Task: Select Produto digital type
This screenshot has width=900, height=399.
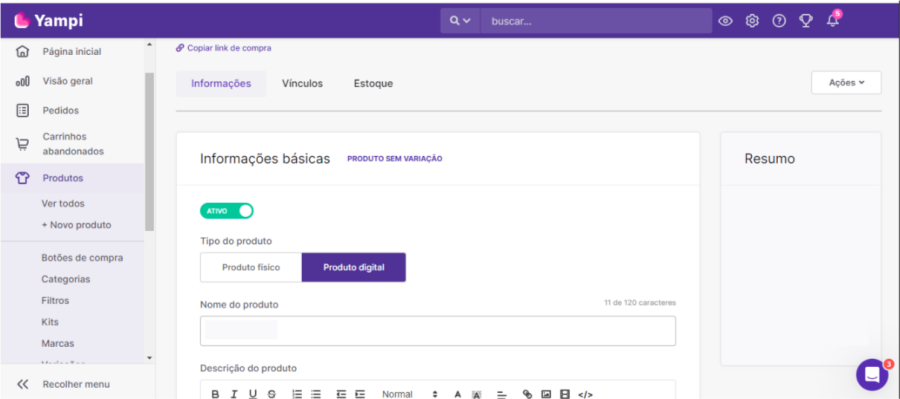Action: click(354, 268)
